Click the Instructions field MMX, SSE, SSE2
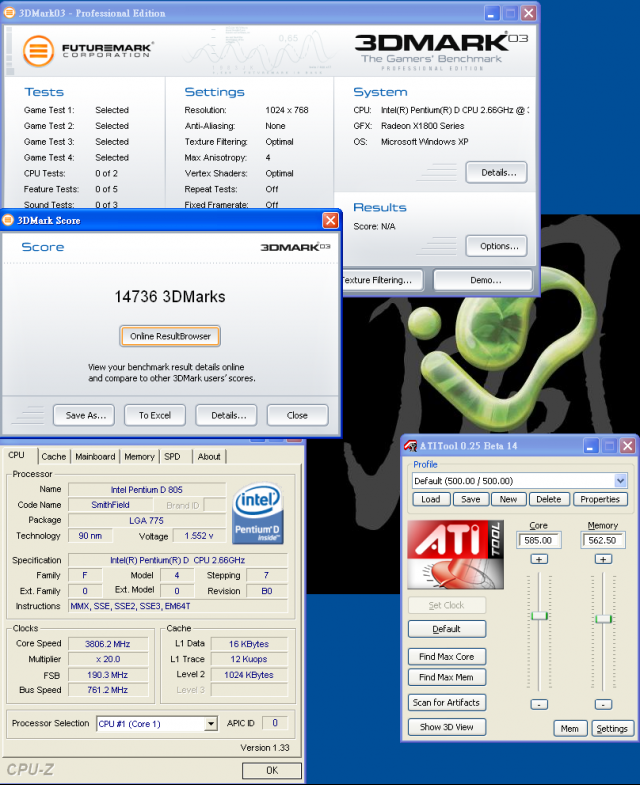The image size is (640, 785). (x=178, y=606)
